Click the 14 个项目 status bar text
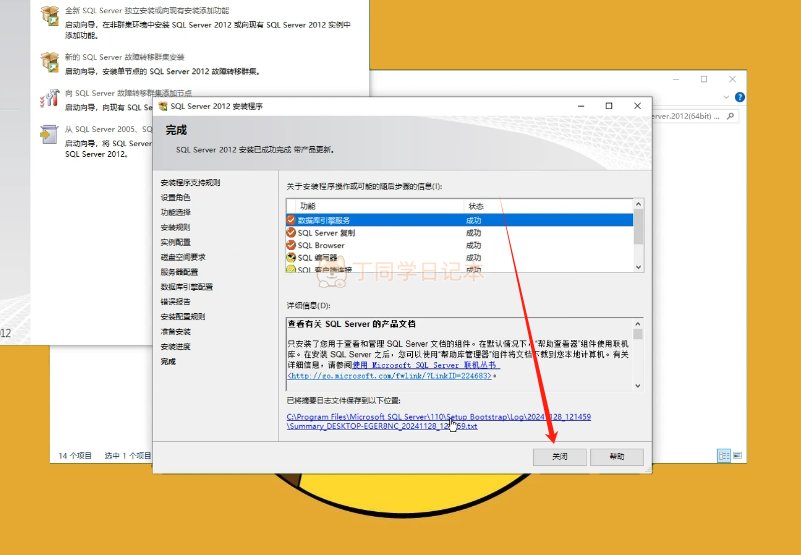The image size is (801, 555). (x=75, y=455)
